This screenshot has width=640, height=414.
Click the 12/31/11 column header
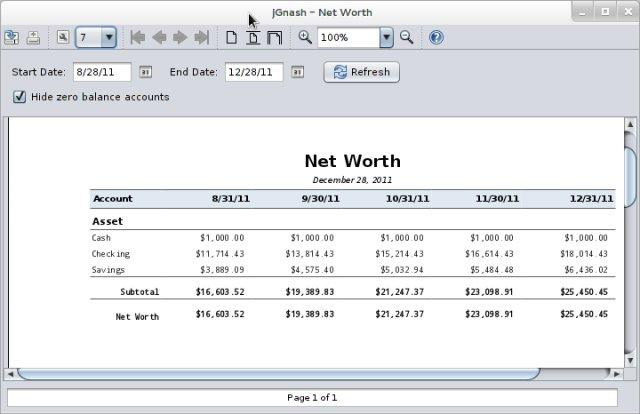pos(591,199)
